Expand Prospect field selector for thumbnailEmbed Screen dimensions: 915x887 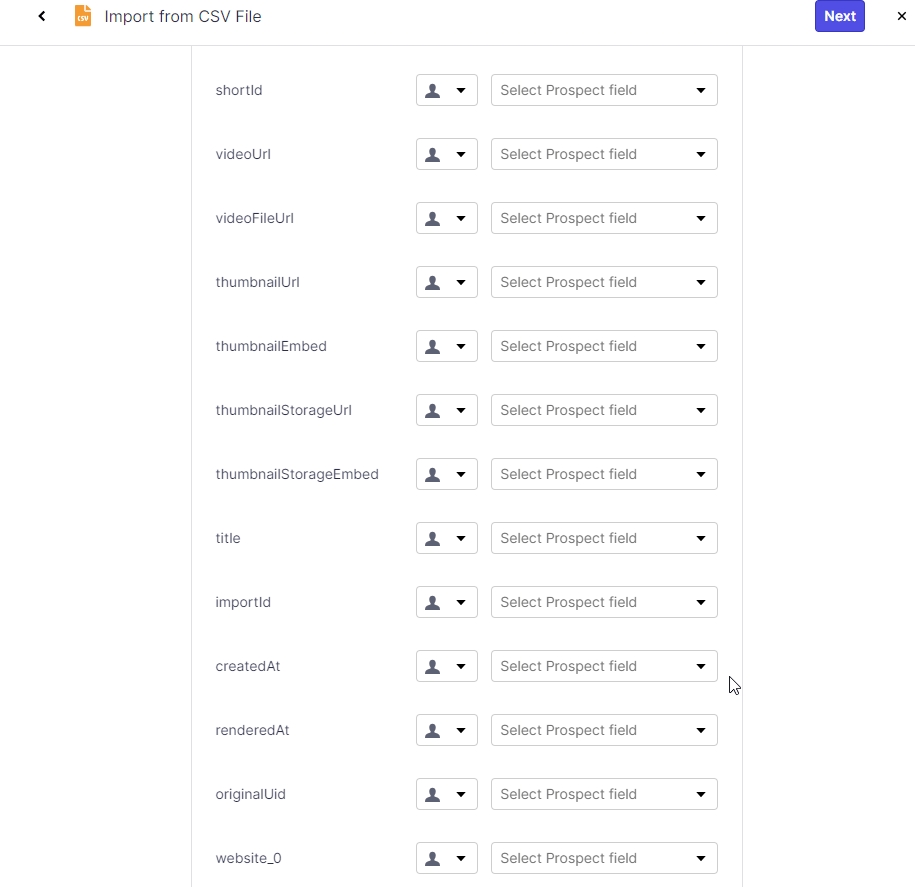tap(604, 346)
